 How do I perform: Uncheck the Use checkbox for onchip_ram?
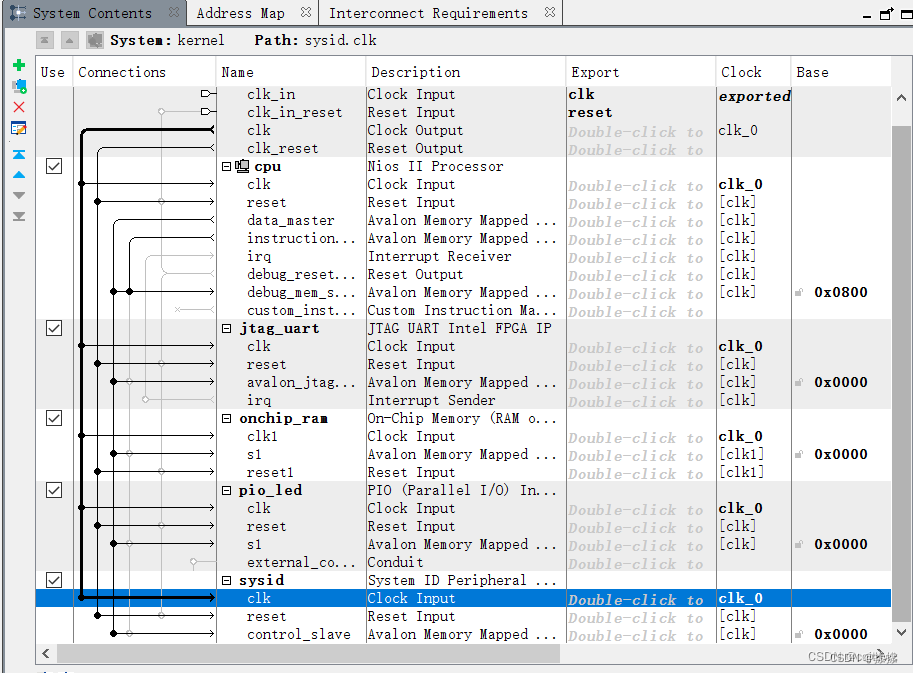click(x=54, y=418)
